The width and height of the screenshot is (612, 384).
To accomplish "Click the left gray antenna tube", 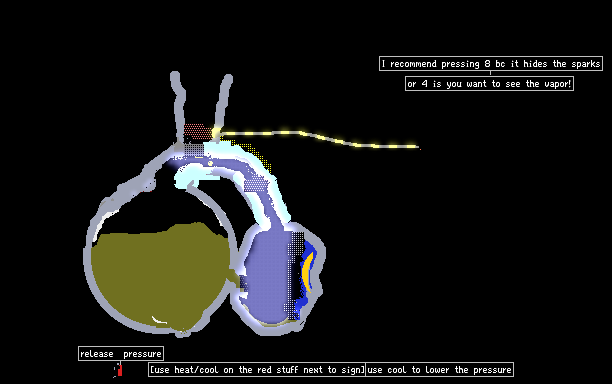I will [178, 107].
